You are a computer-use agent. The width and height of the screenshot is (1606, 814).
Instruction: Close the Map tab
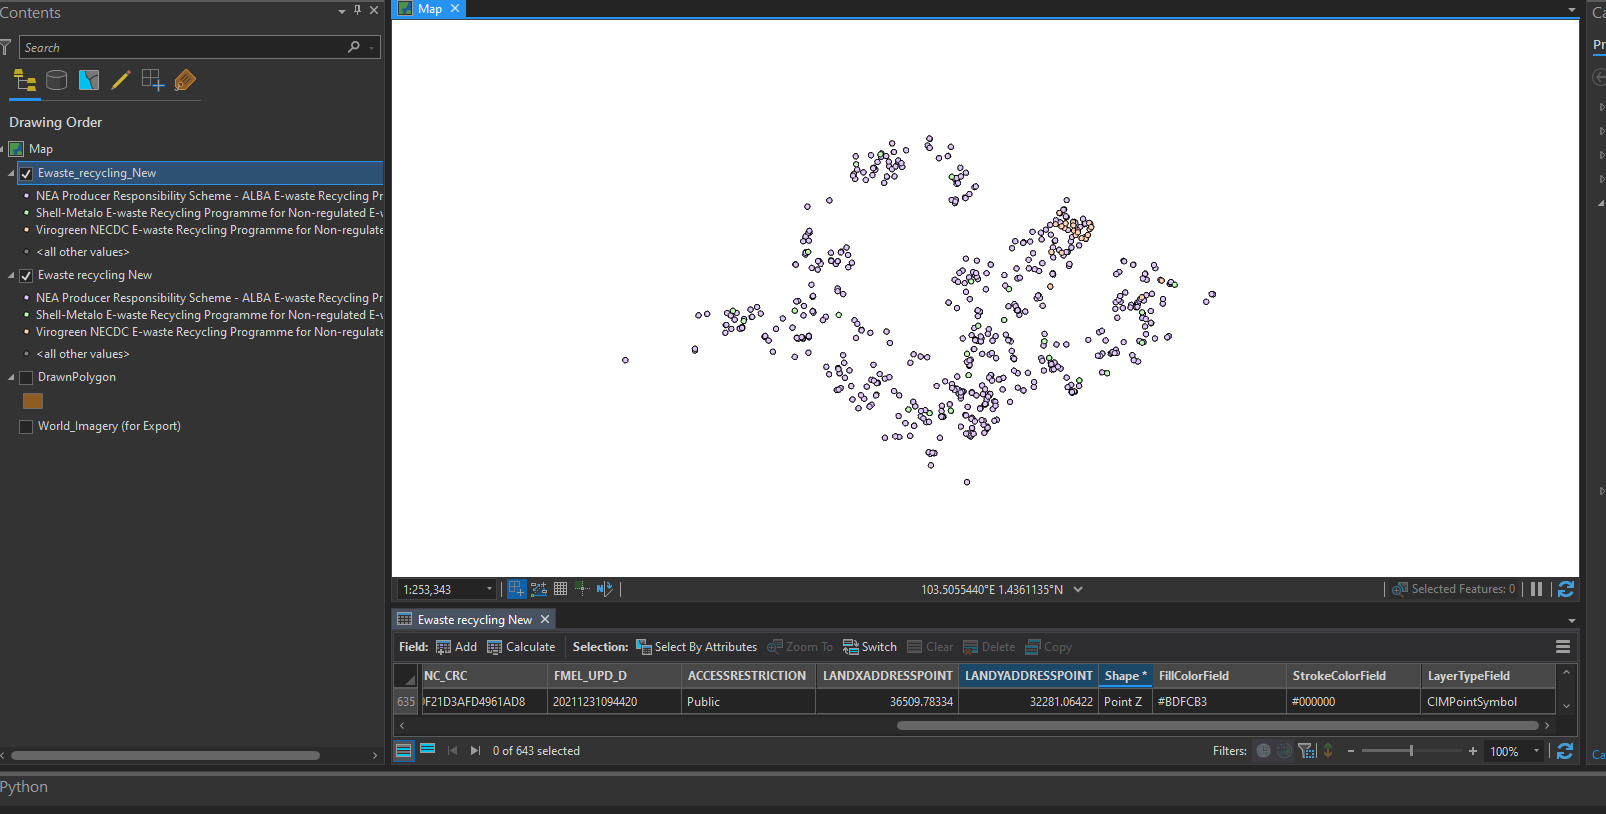[x=455, y=8]
